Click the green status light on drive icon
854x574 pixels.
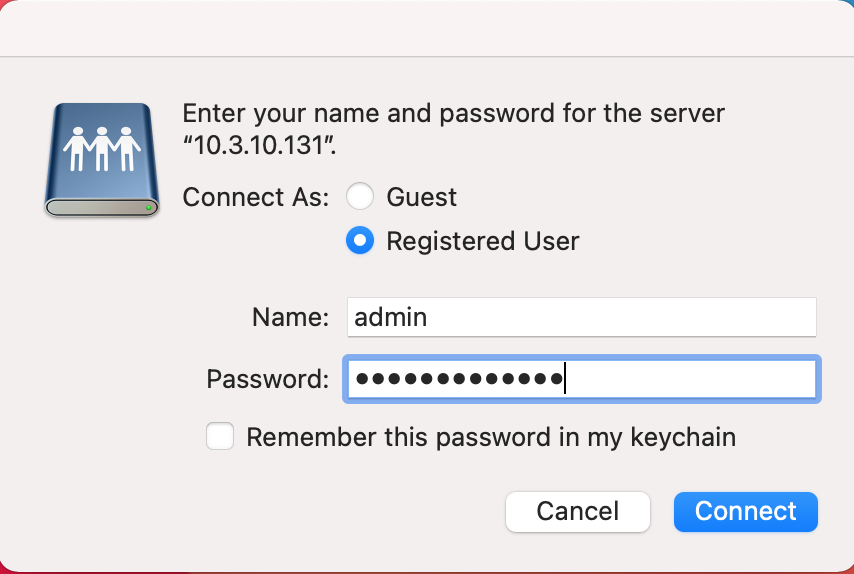(x=148, y=207)
